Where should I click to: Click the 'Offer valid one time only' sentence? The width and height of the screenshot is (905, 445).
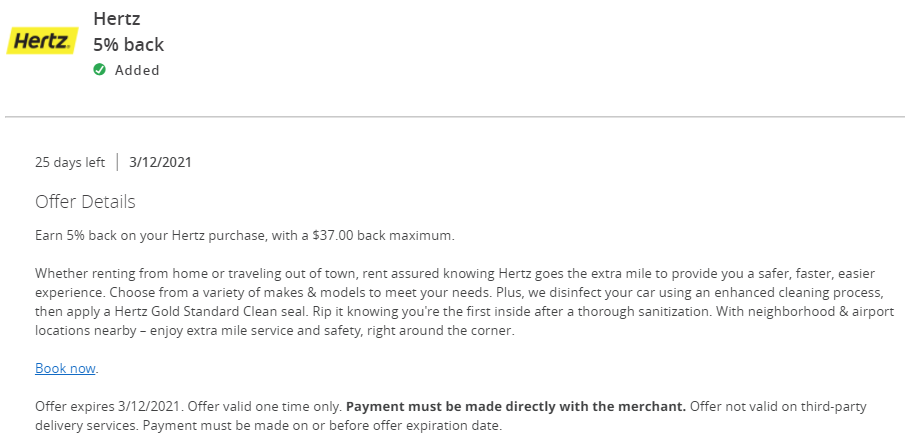(265, 406)
